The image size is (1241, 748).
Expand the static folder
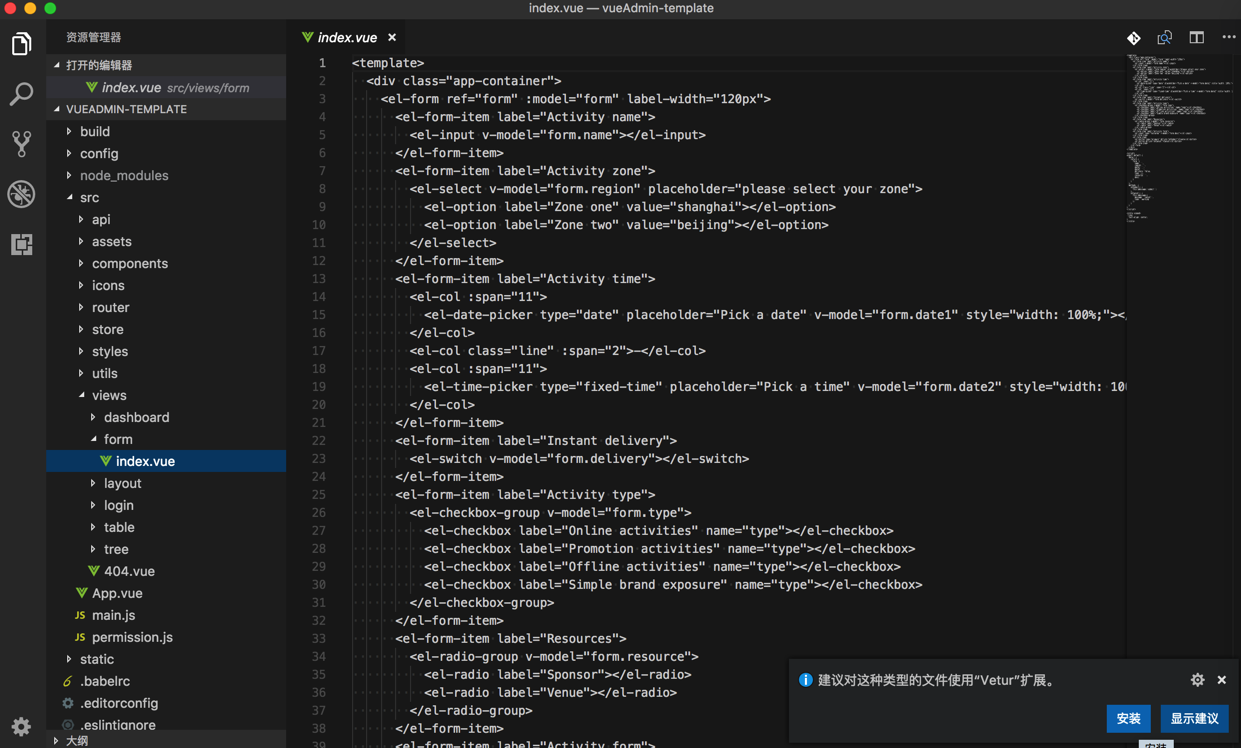tap(69, 659)
